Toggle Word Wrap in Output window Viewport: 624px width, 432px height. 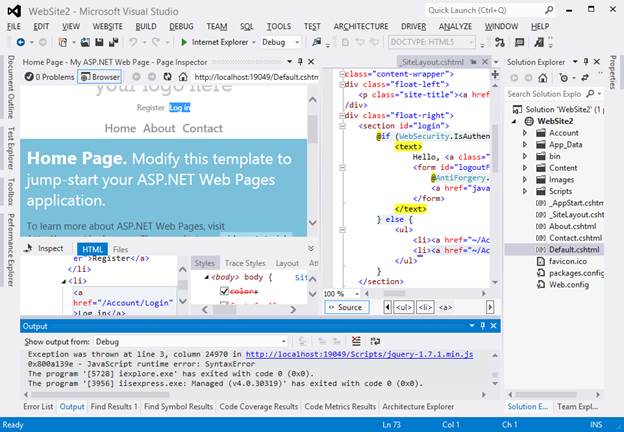(x=375, y=341)
